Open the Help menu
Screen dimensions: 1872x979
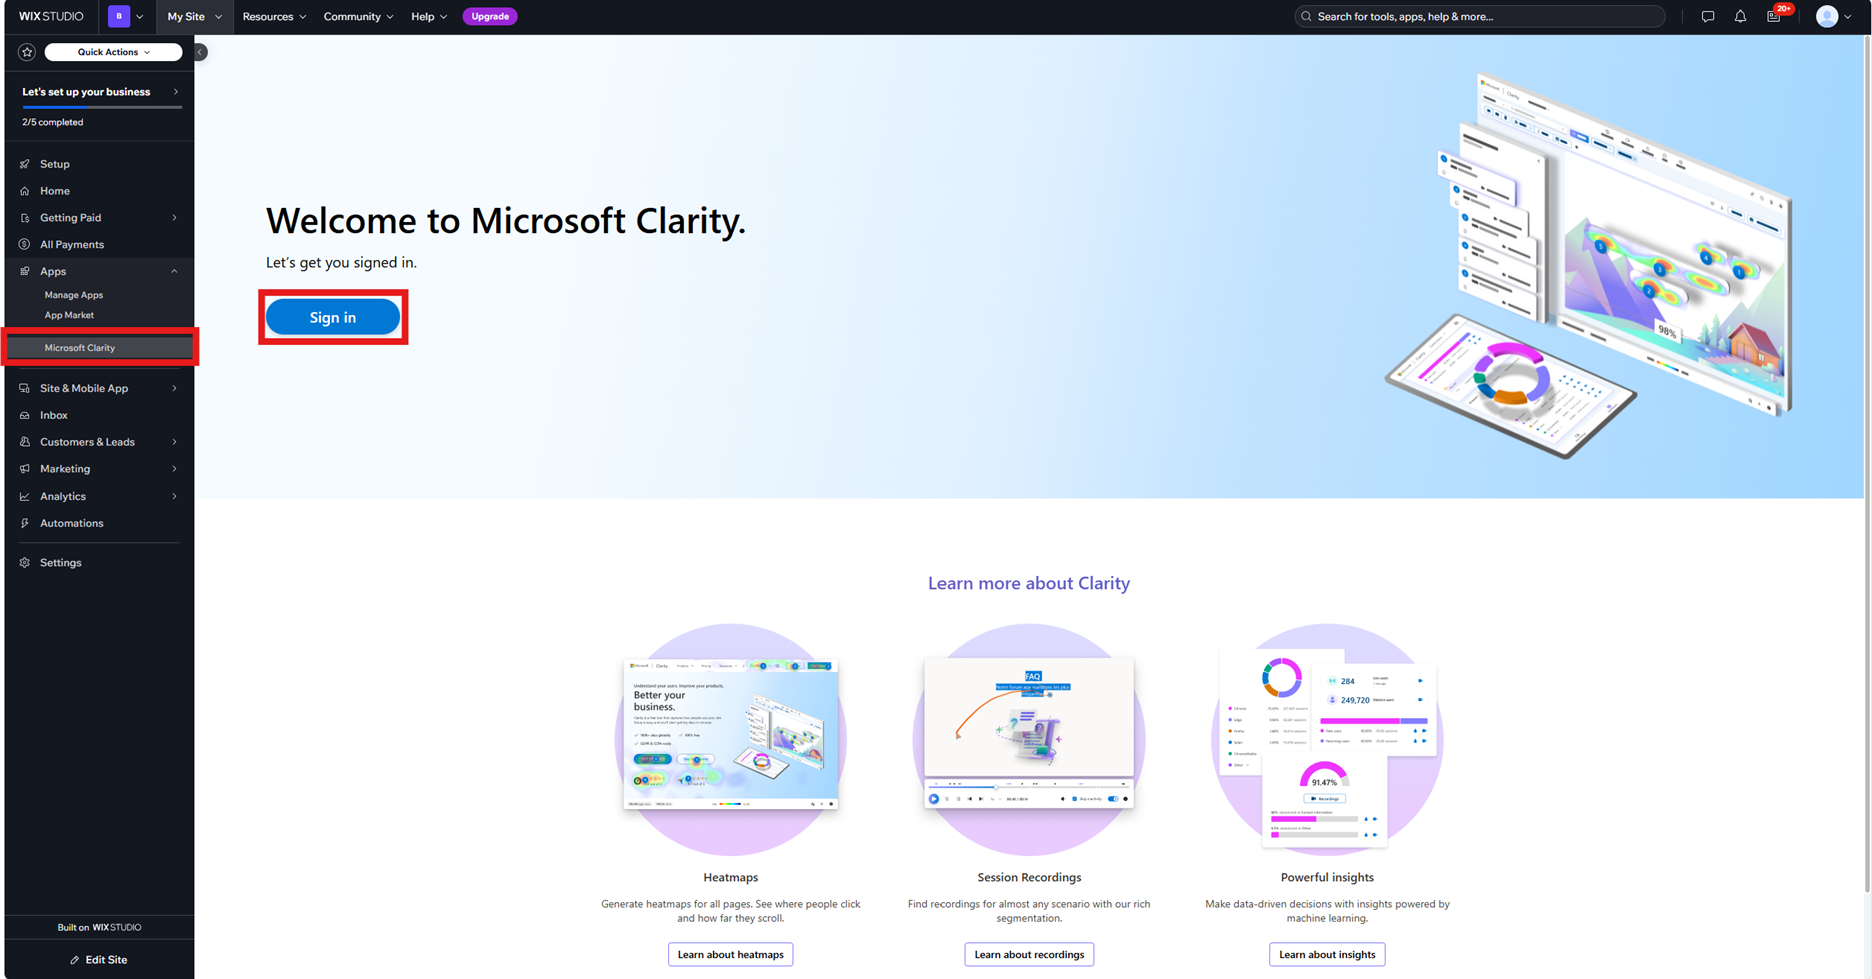(429, 16)
